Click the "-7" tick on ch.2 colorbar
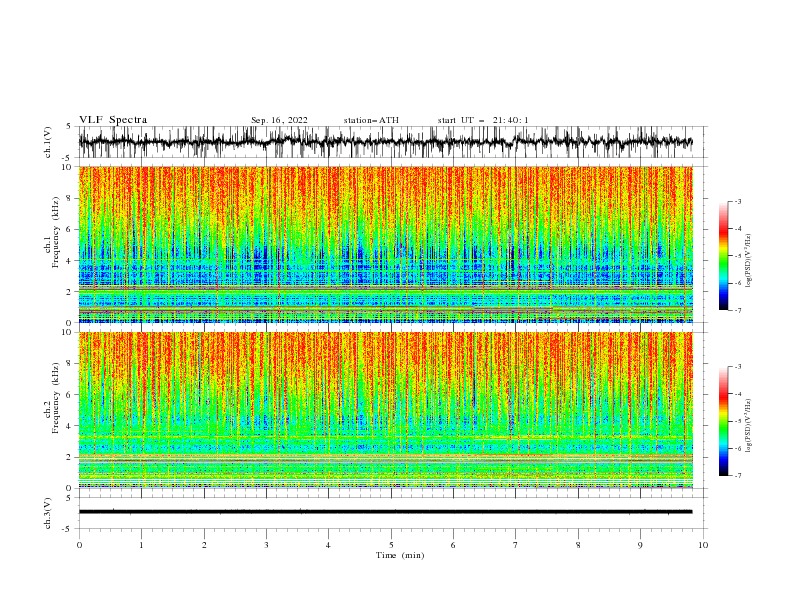Screen dimensions: 792x612 coord(737,476)
